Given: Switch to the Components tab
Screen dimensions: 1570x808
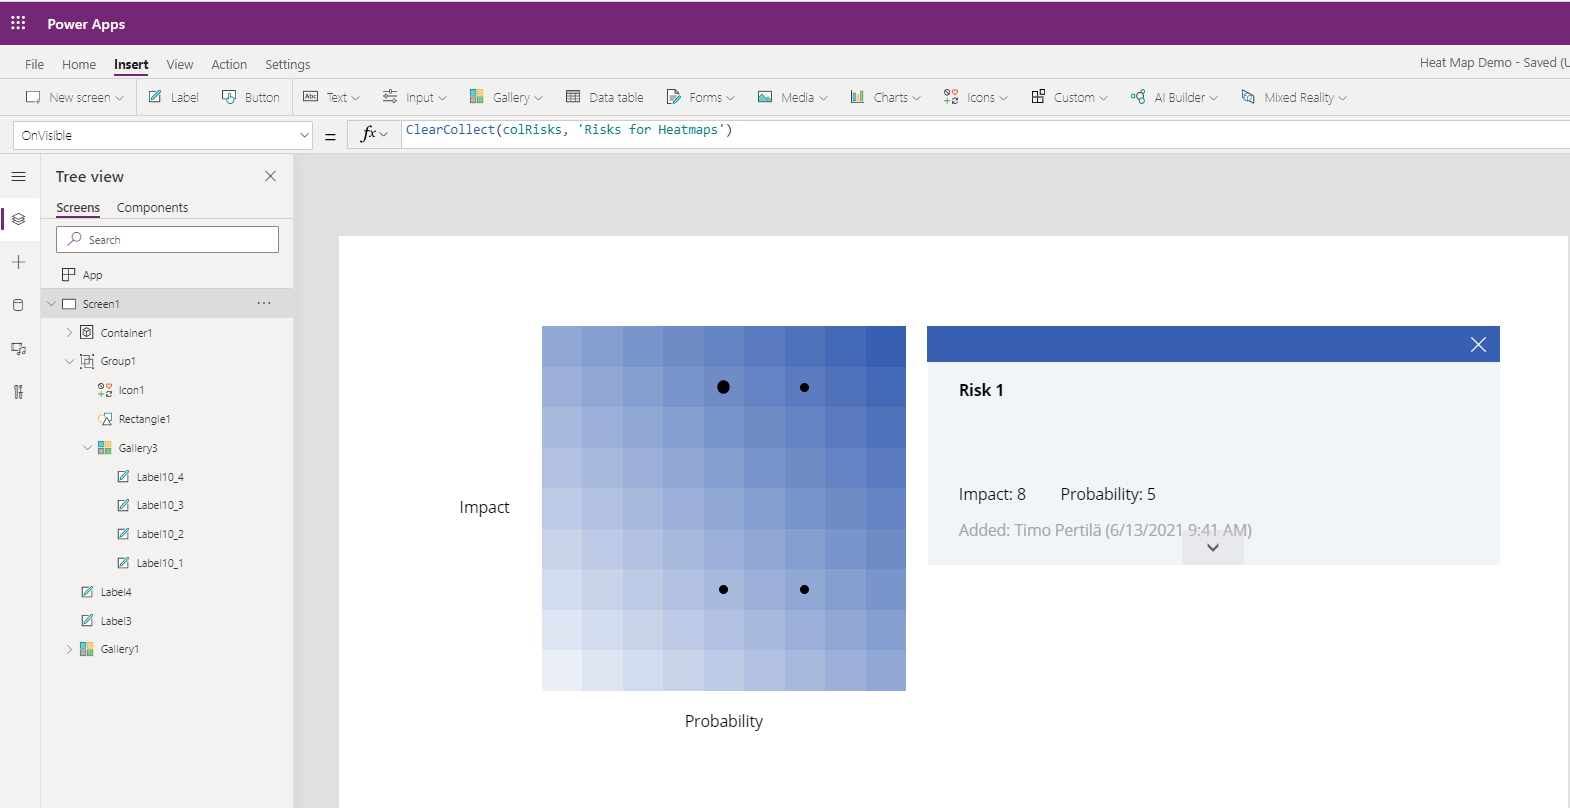Looking at the screenshot, I should 152,207.
